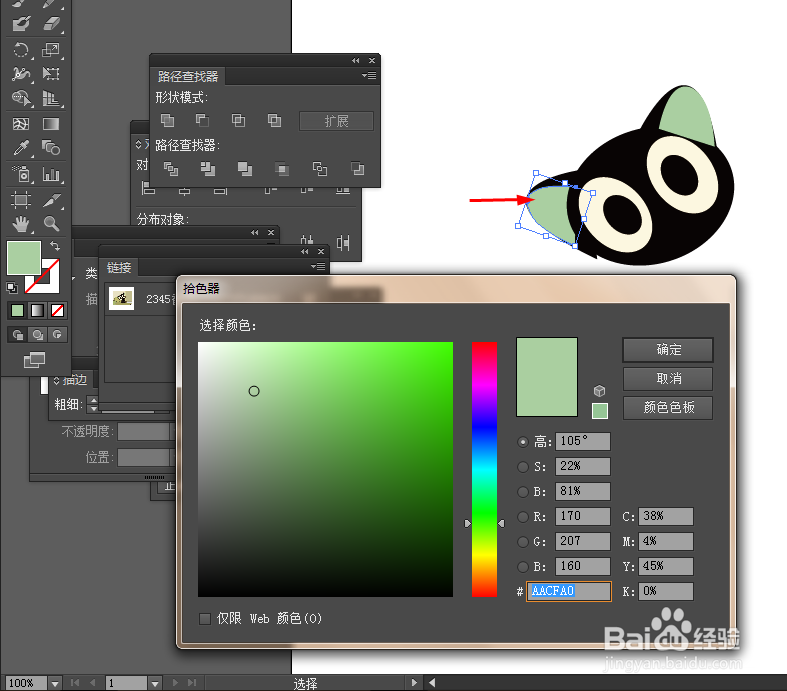Screen dimensions: 787x691
Task: Select the brightness B radio button above R
Action: pos(523,492)
